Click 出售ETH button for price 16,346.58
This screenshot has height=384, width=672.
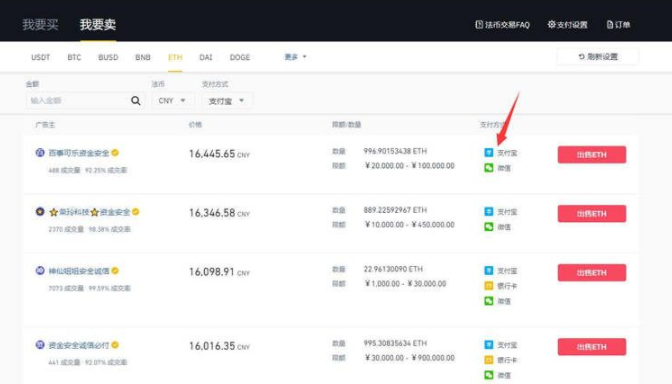pyautogui.click(x=591, y=213)
